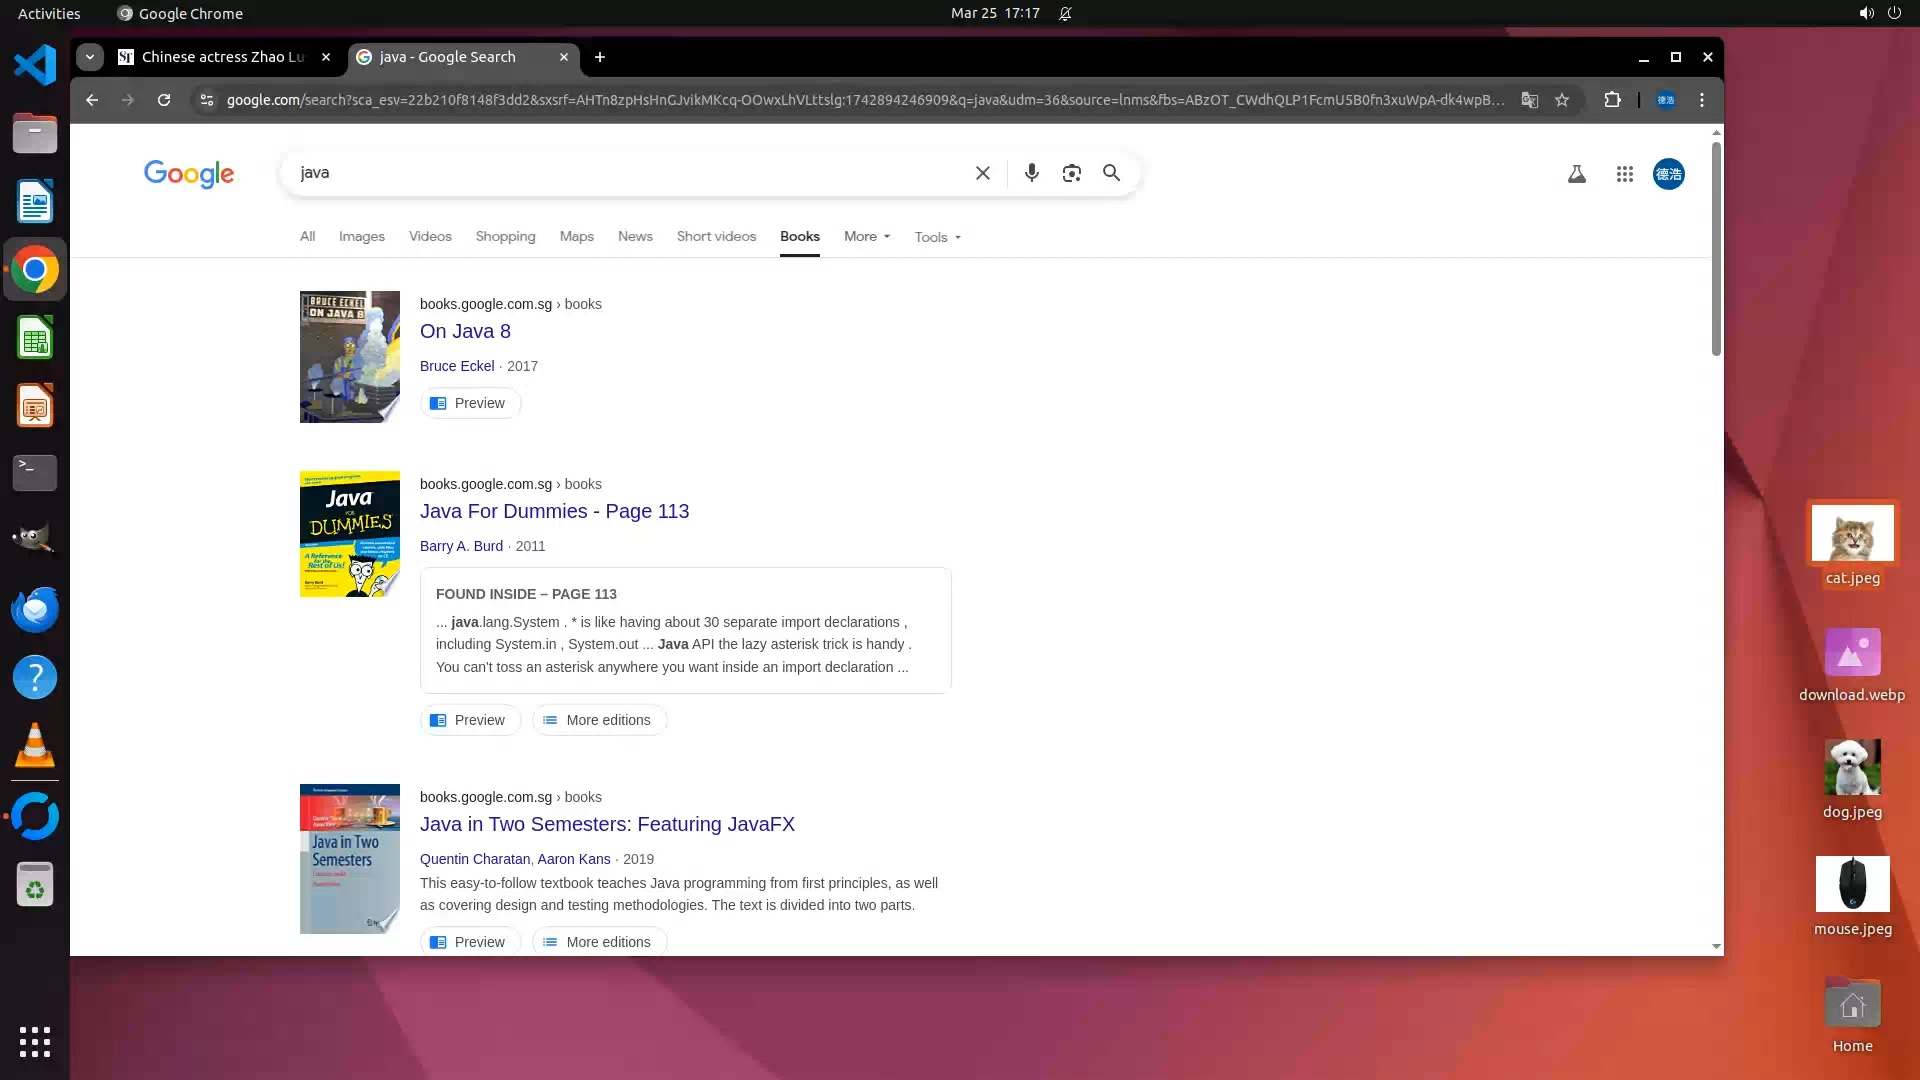
Task: Click the page vertical scrollbar
Action: pyautogui.click(x=1716, y=250)
